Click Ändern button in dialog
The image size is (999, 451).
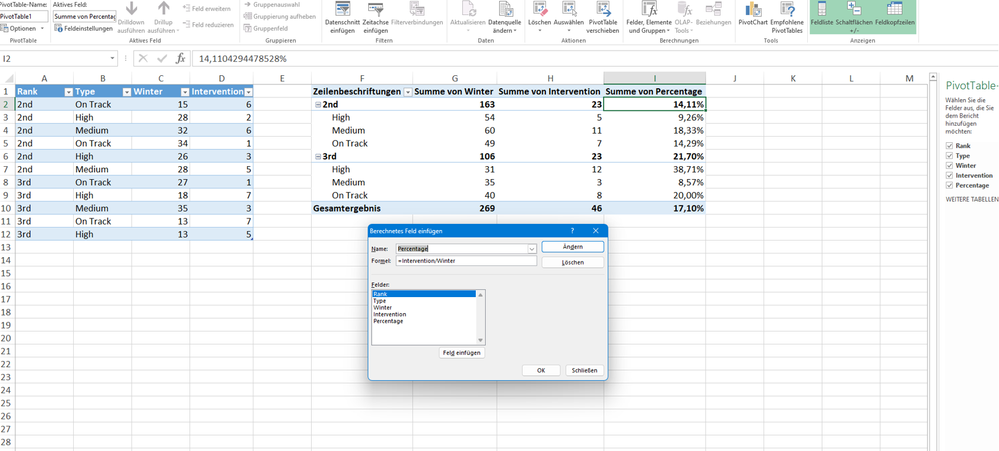coord(573,247)
